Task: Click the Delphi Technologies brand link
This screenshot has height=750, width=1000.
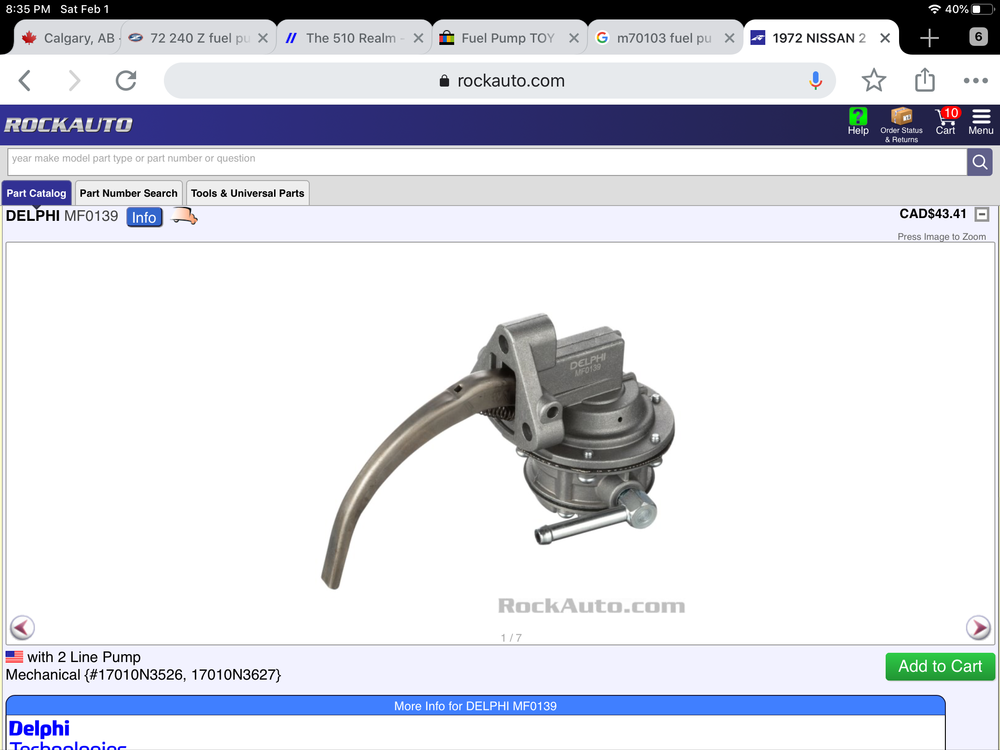Action: 67,734
